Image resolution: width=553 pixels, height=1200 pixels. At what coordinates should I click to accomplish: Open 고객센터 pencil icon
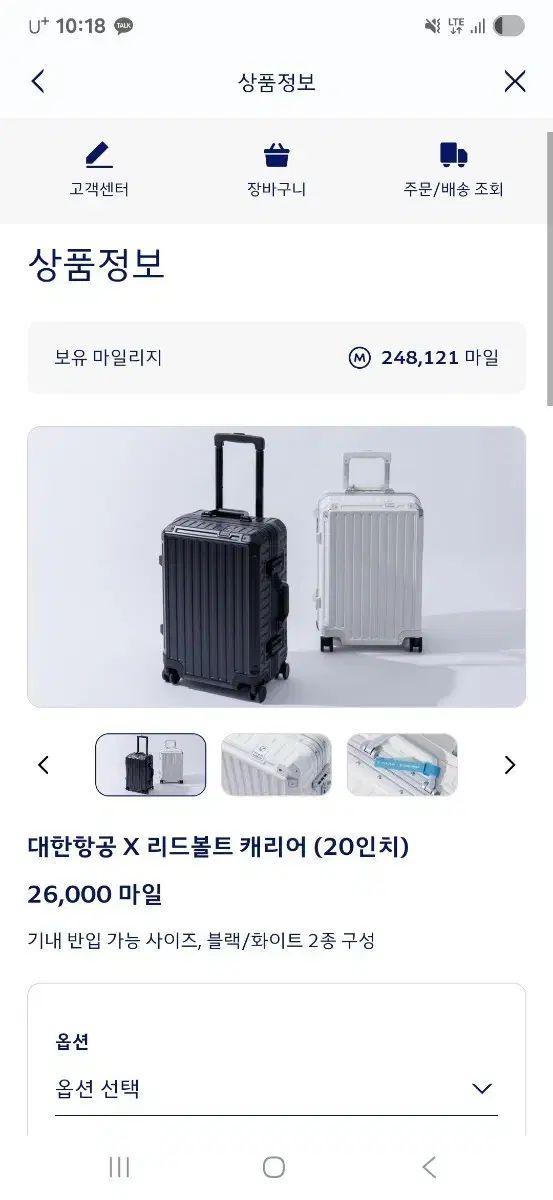[99, 155]
